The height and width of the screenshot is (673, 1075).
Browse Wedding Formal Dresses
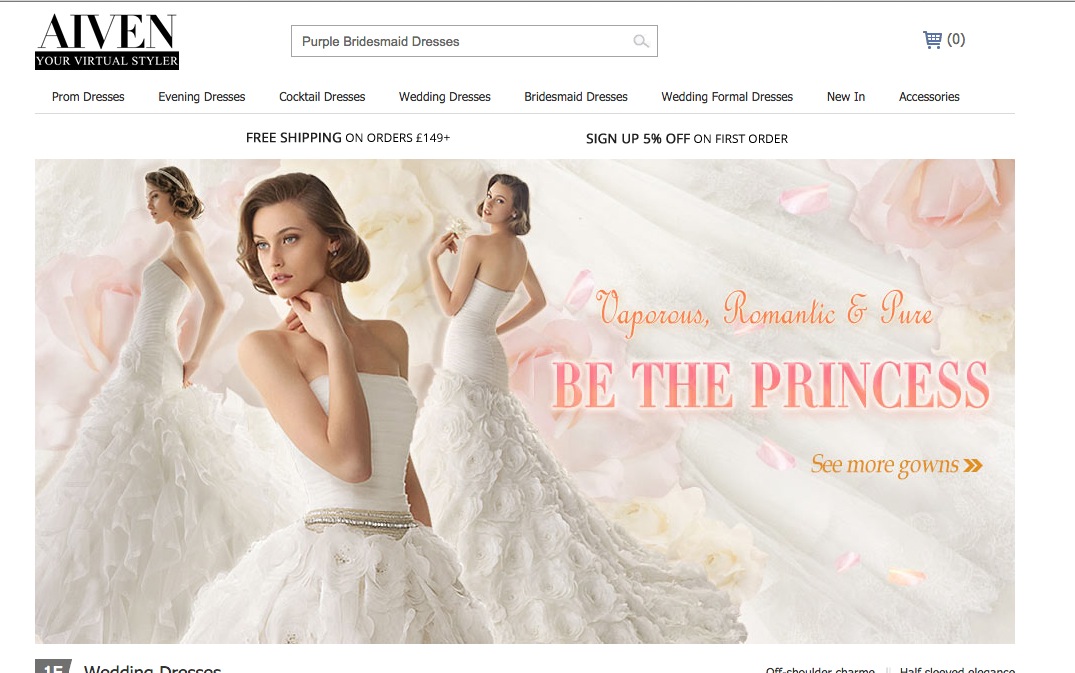point(727,97)
